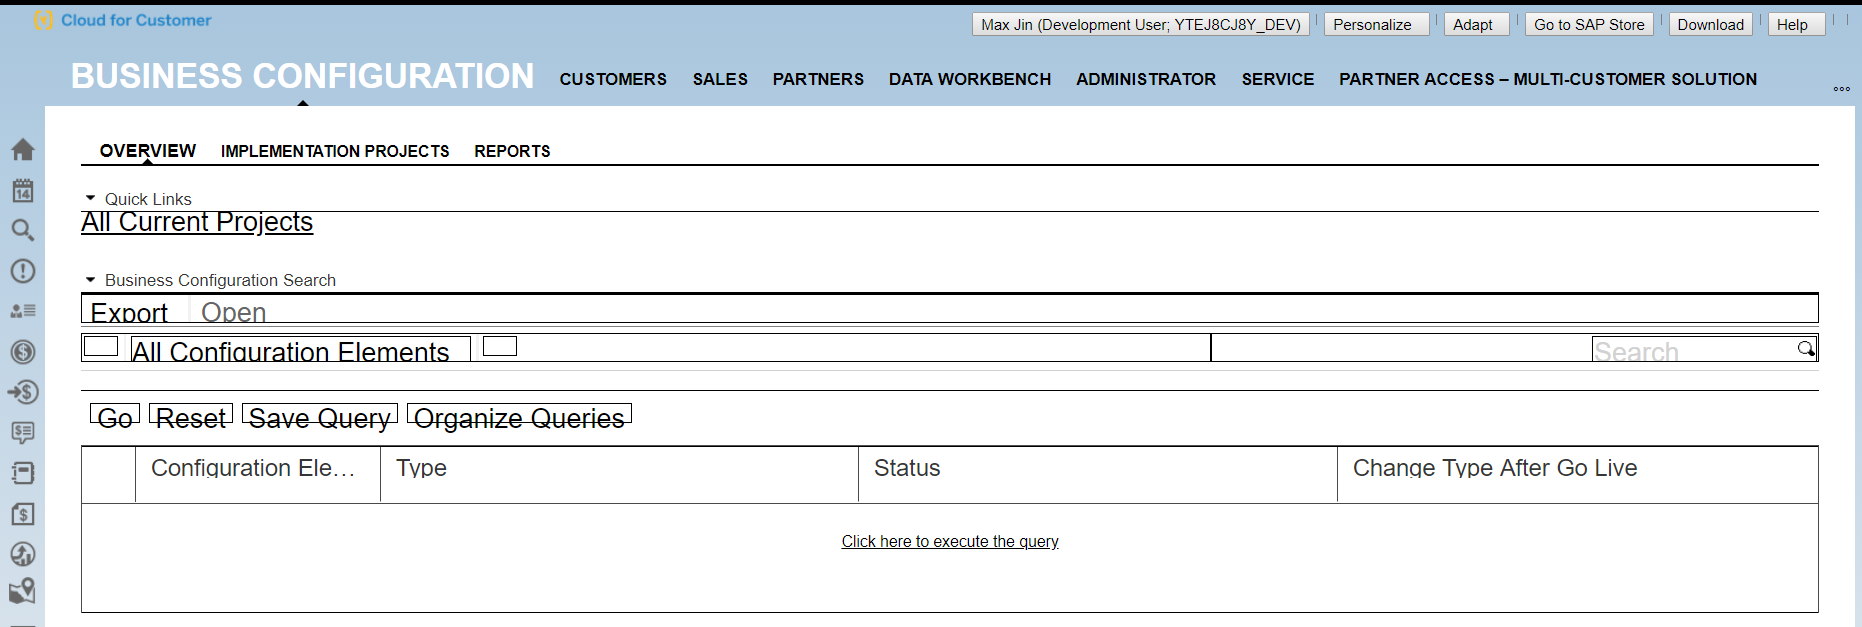Open the All Configuration Elements dropdown

coord(300,350)
